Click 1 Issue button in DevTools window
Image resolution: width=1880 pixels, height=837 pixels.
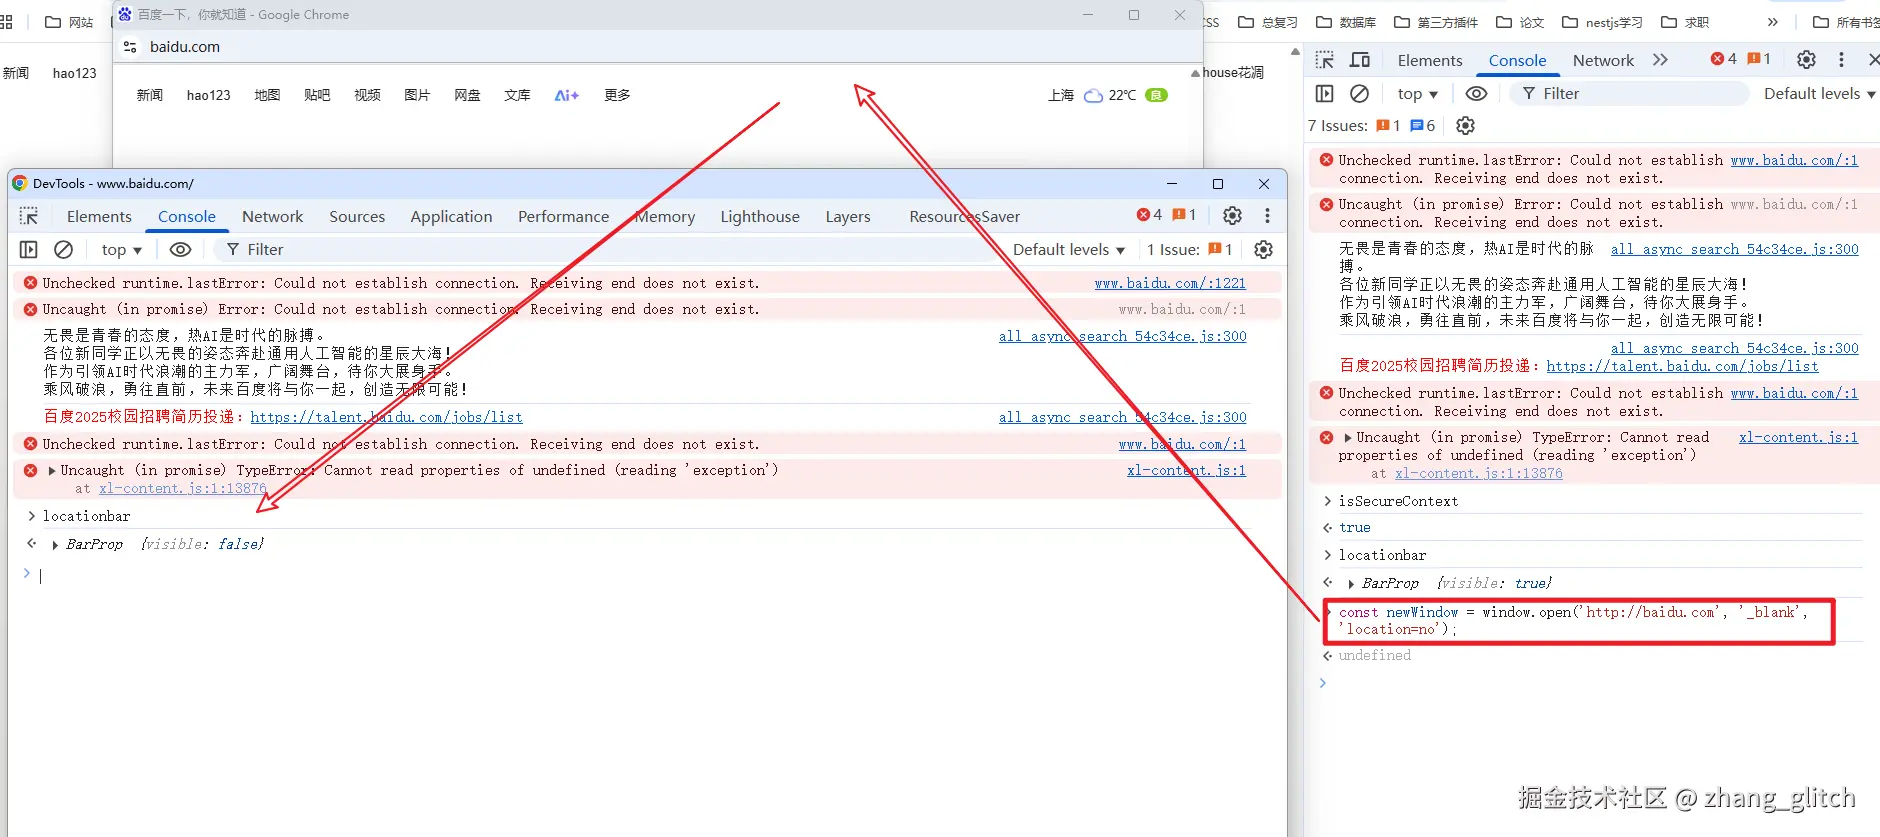point(1189,249)
